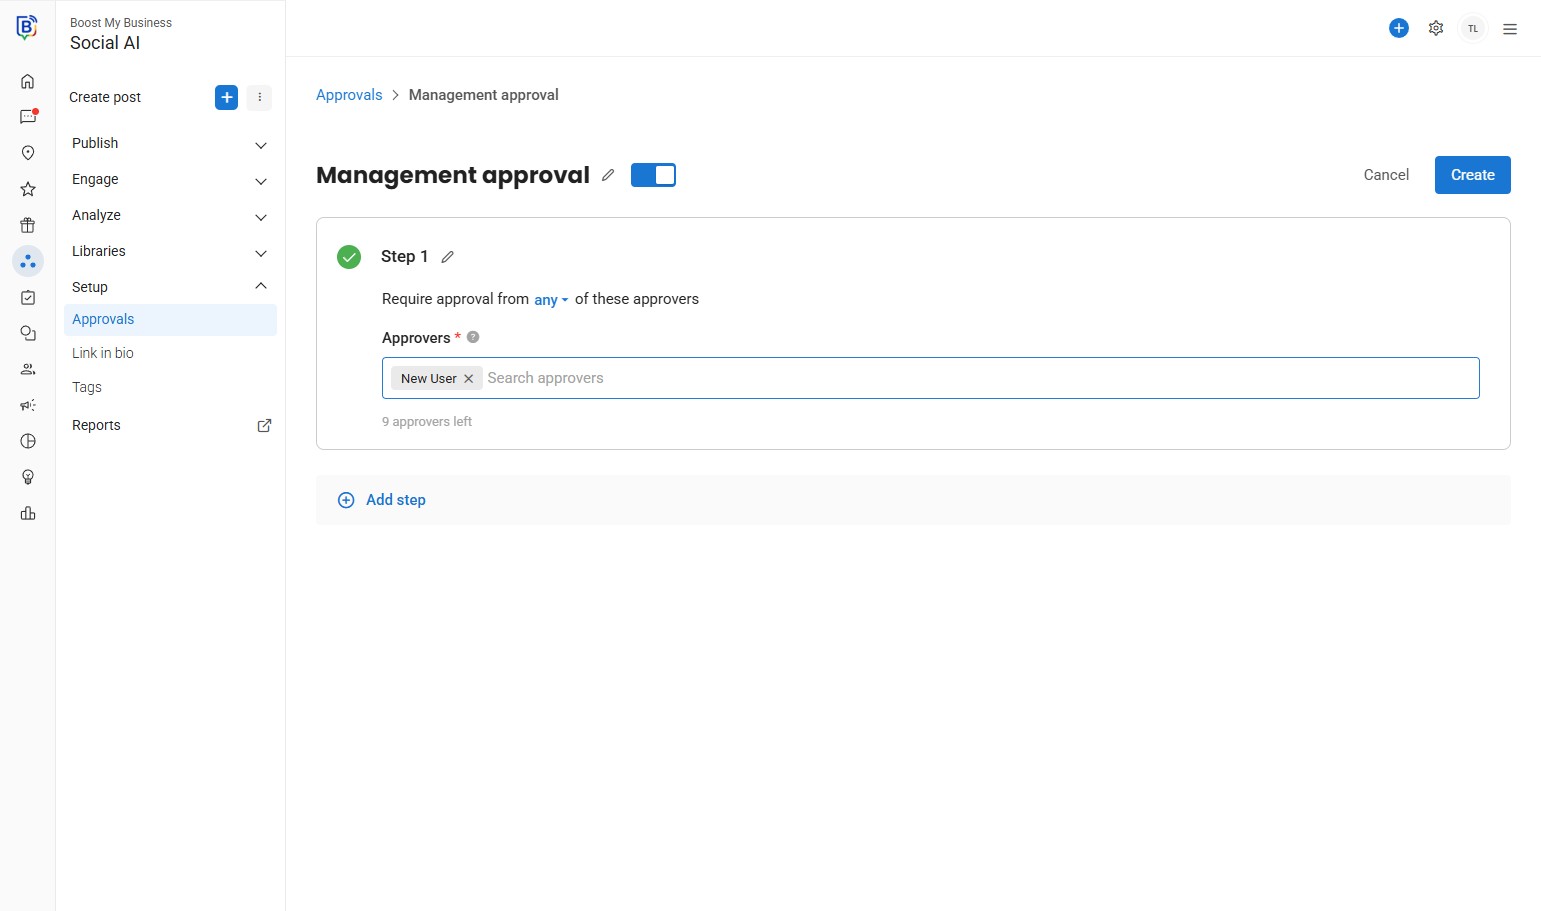Open the inbox messages icon with red dot
The height and width of the screenshot is (911, 1541).
28,117
